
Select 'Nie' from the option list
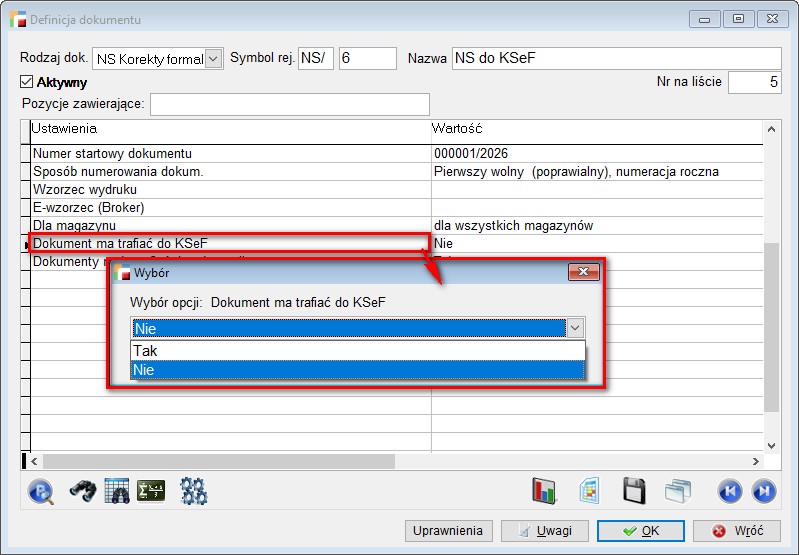[357, 370]
